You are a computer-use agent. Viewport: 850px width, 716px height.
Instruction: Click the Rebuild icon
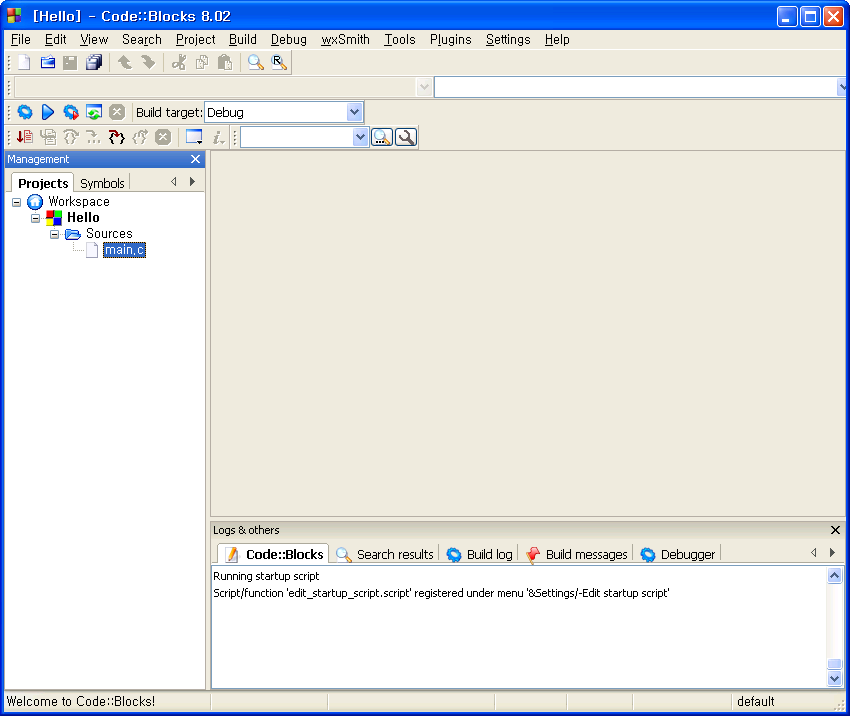point(93,112)
